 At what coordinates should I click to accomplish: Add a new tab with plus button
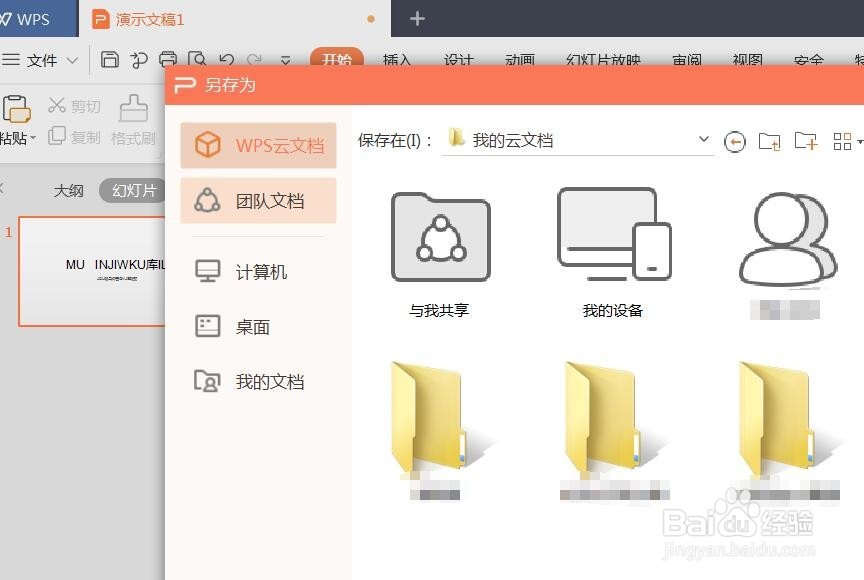click(417, 19)
